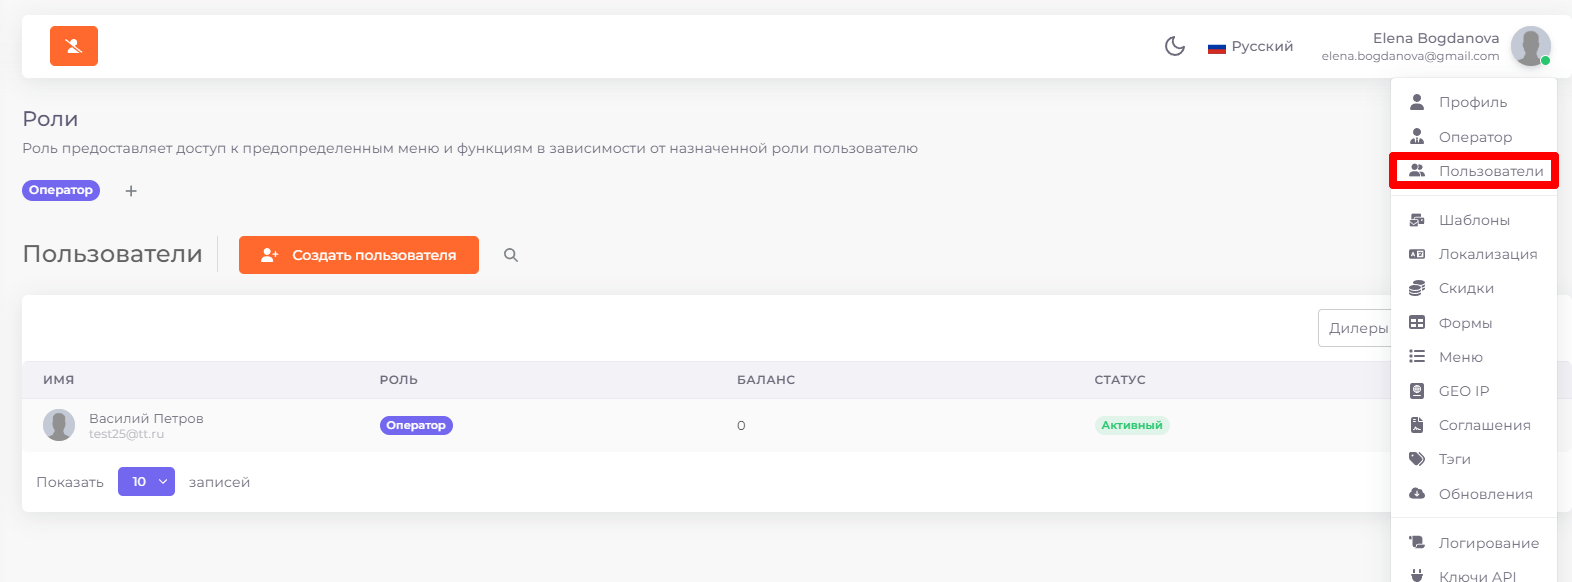The image size is (1572, 582).
Task: Click the Создать пользователя button
Action: coord(359,255)
